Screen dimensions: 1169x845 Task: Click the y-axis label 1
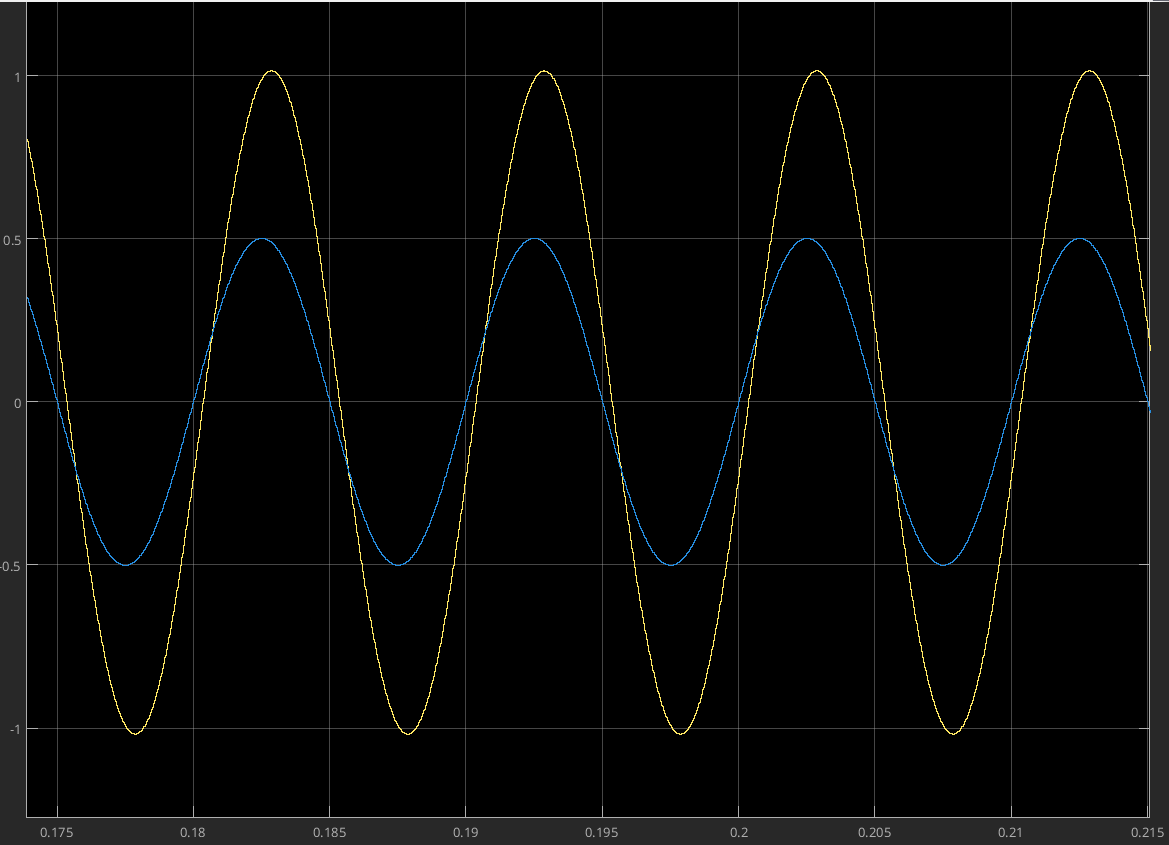point(17,76)
